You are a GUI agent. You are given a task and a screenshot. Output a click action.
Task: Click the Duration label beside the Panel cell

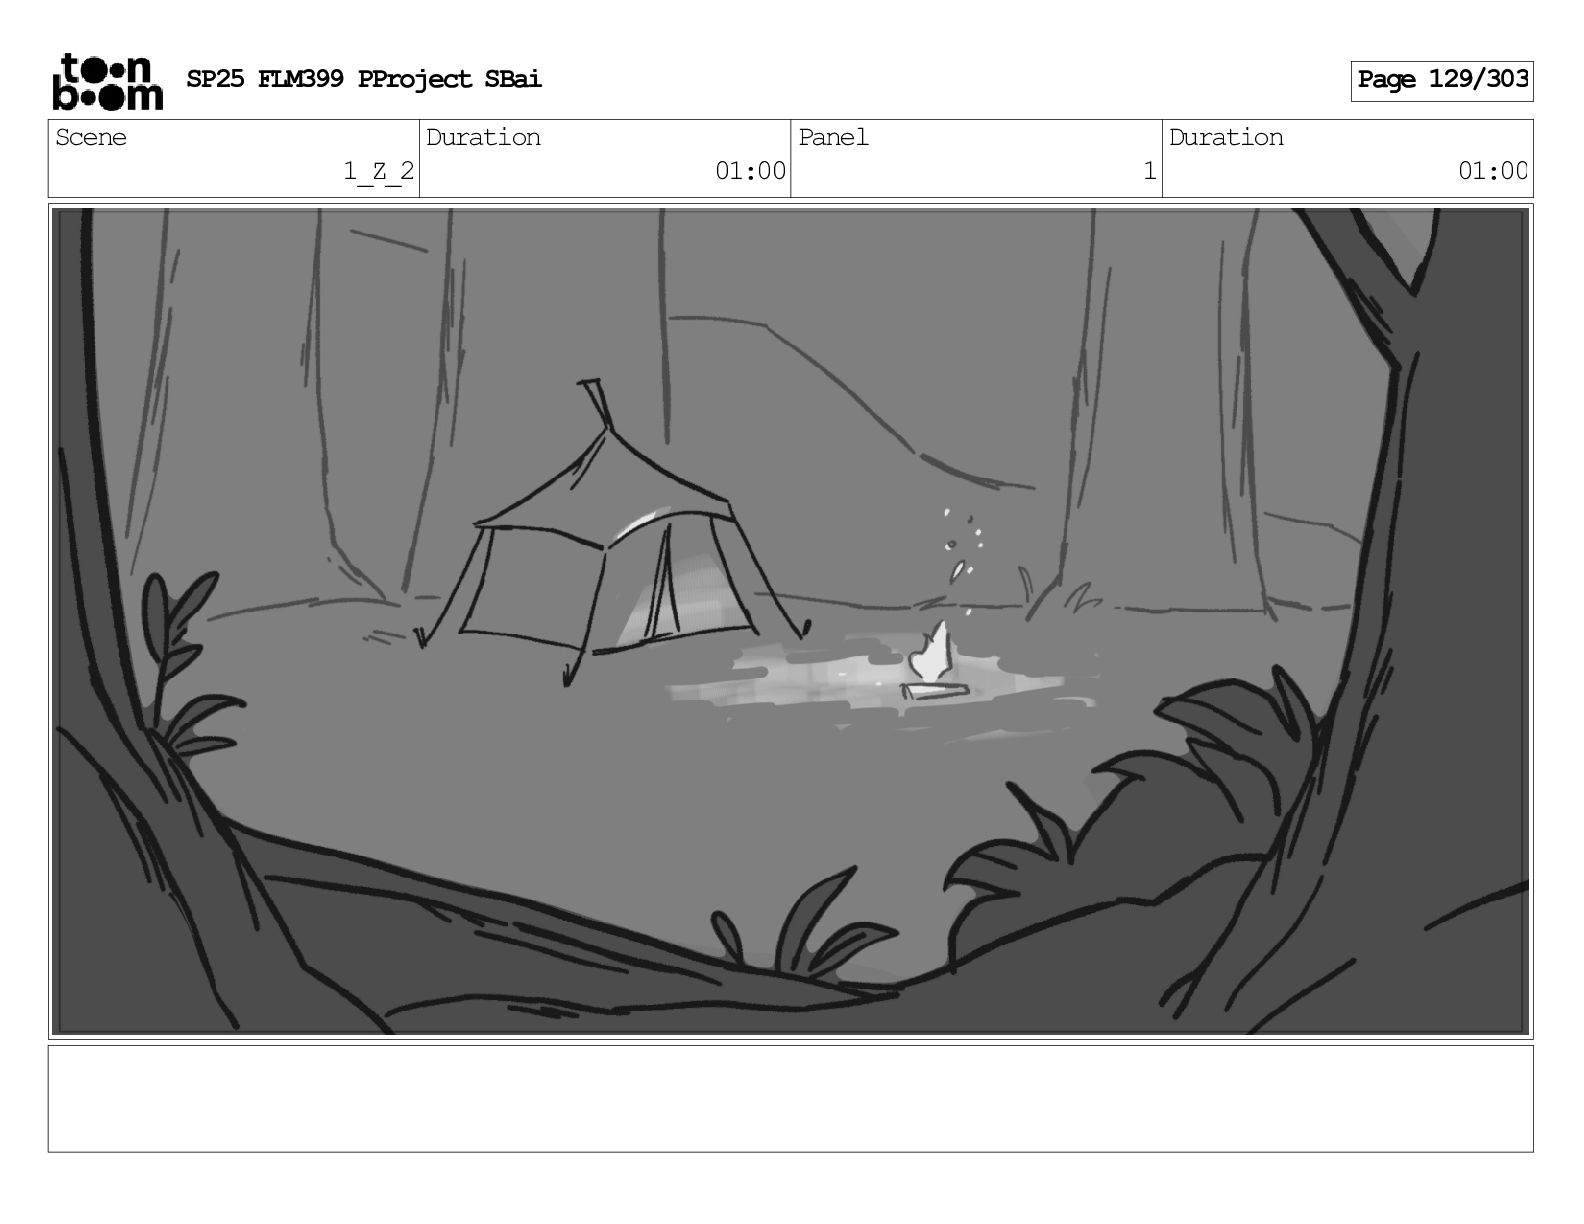tap(1227, 137)
